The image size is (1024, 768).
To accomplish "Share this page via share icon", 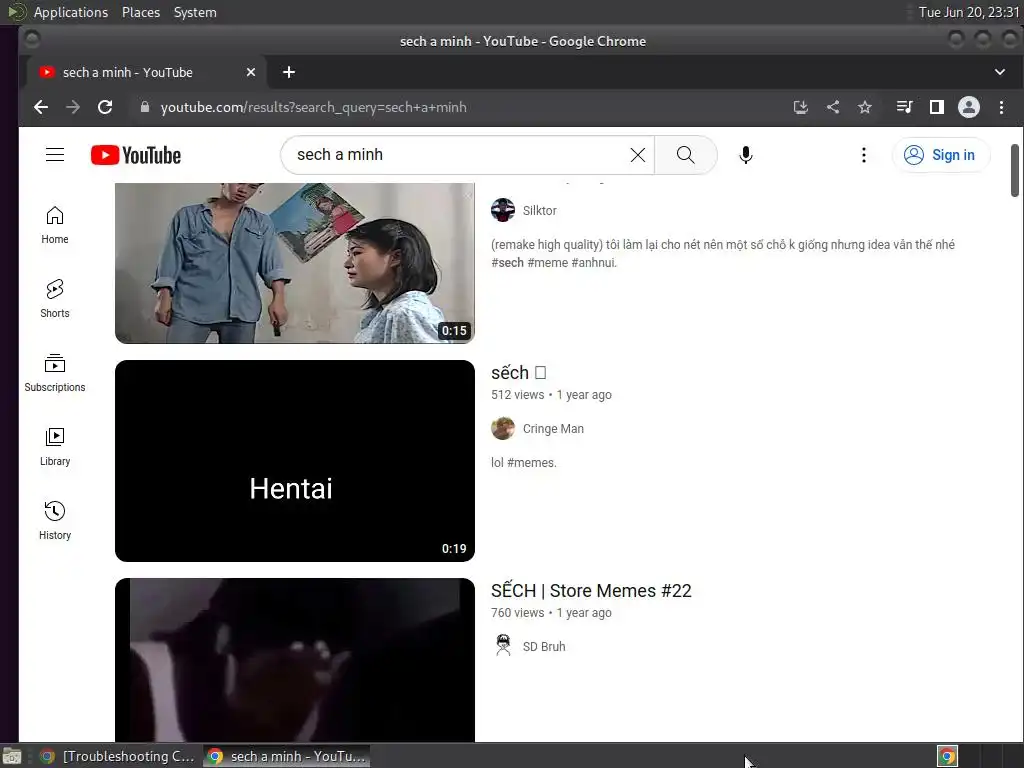I will (x=833, y=107).
